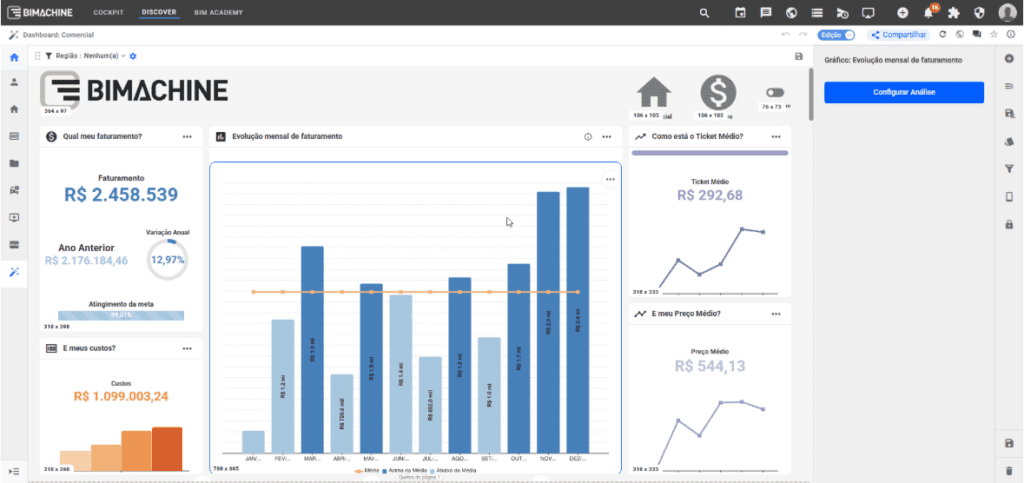Open options menu for Ticket Médio card
The image size is (1024, 483).
[774, 136]
